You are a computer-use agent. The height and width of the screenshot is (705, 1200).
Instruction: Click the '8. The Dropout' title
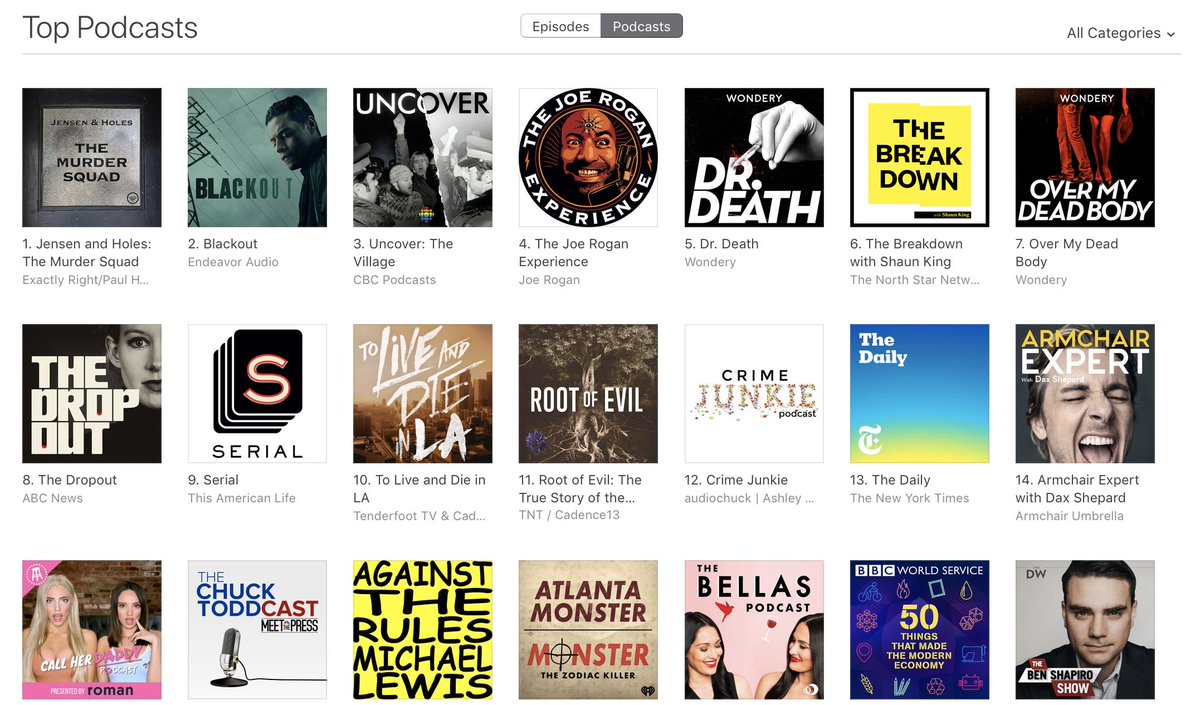coord(70,480)
